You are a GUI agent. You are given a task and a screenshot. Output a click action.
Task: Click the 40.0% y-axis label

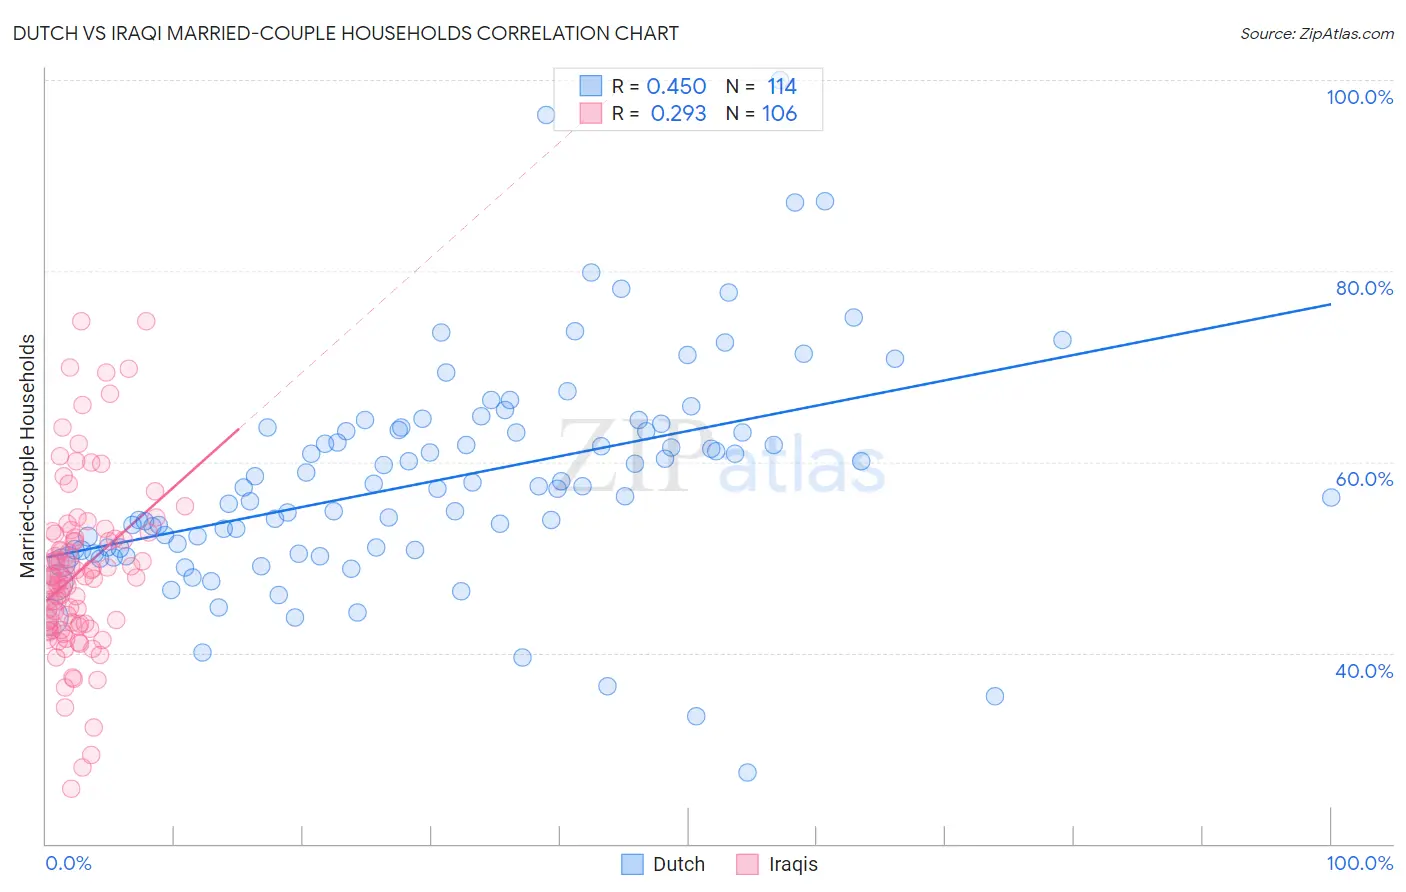click(1364, 671)
